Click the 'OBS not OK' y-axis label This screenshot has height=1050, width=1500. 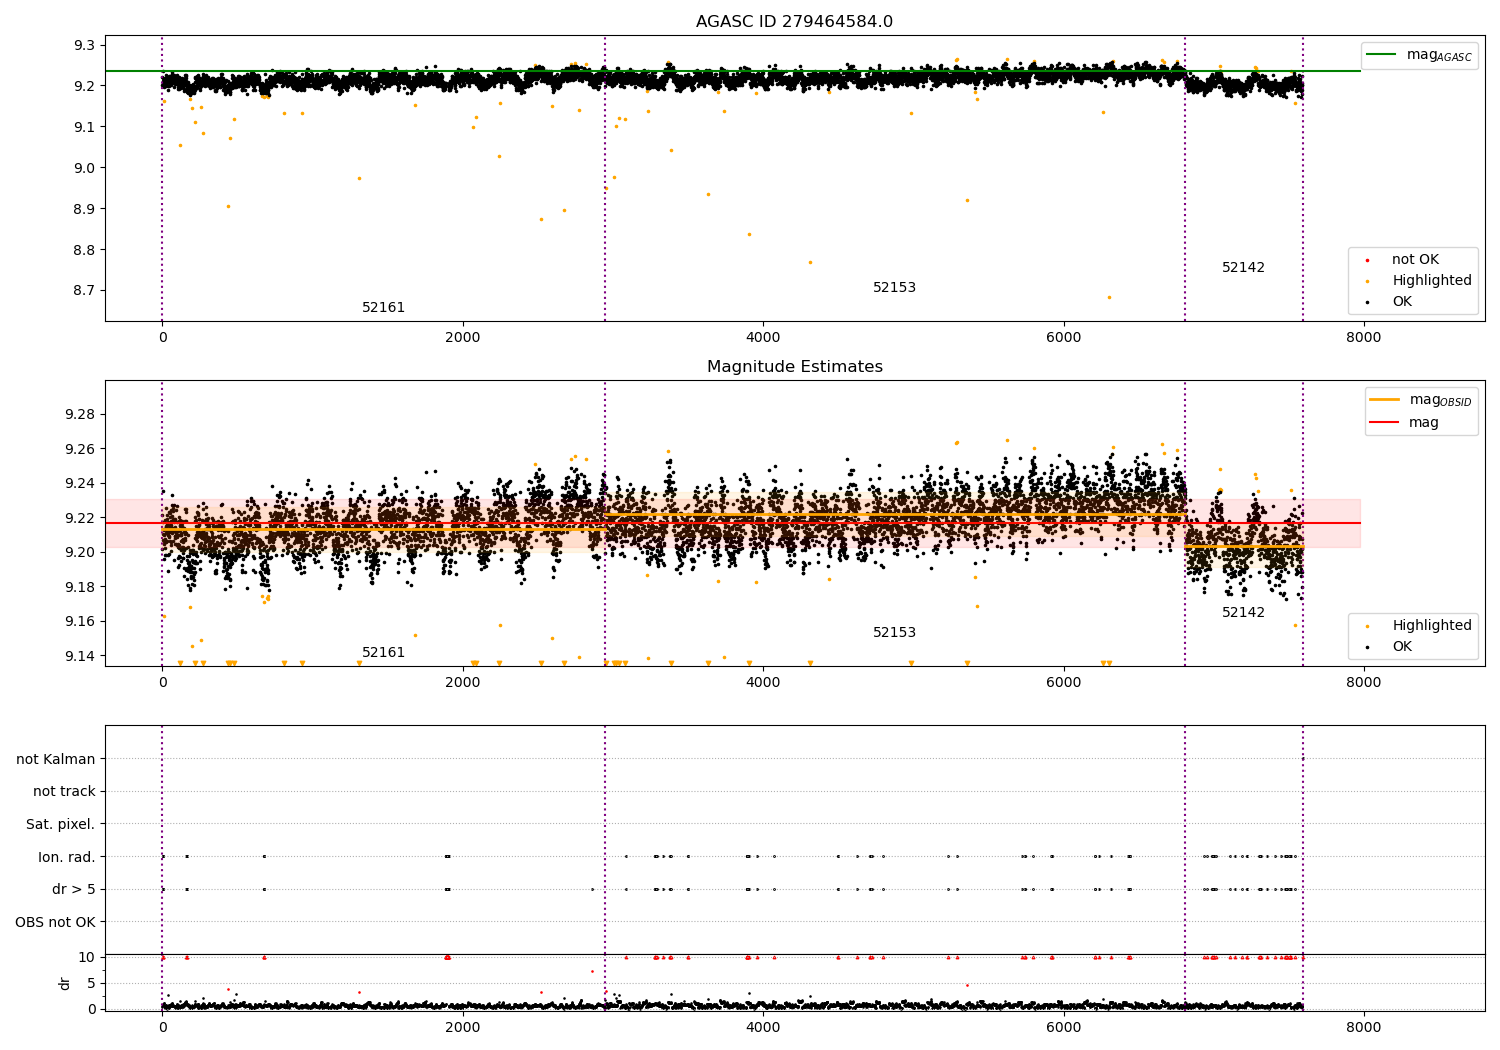coord(56,922)
